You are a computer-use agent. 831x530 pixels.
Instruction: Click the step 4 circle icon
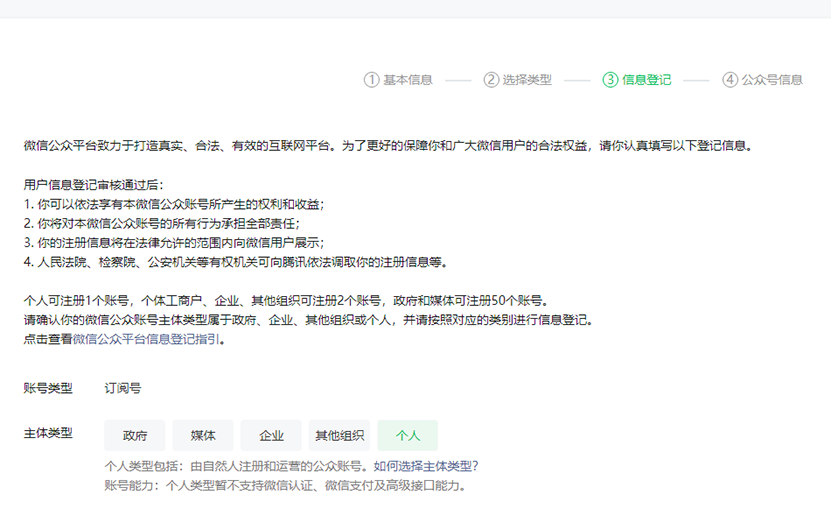730,80
